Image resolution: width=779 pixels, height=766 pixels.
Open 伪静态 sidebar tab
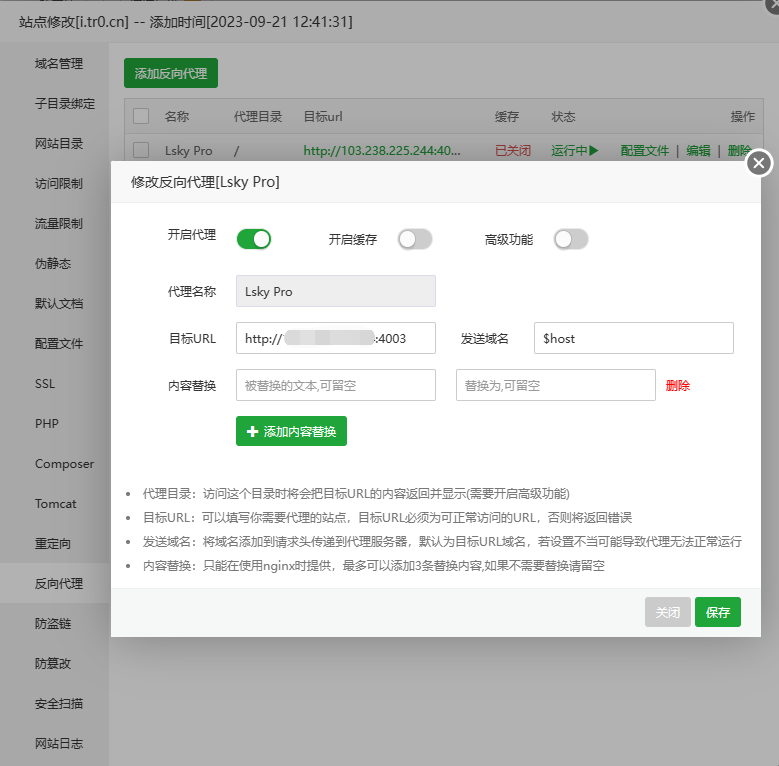point(53,263)
